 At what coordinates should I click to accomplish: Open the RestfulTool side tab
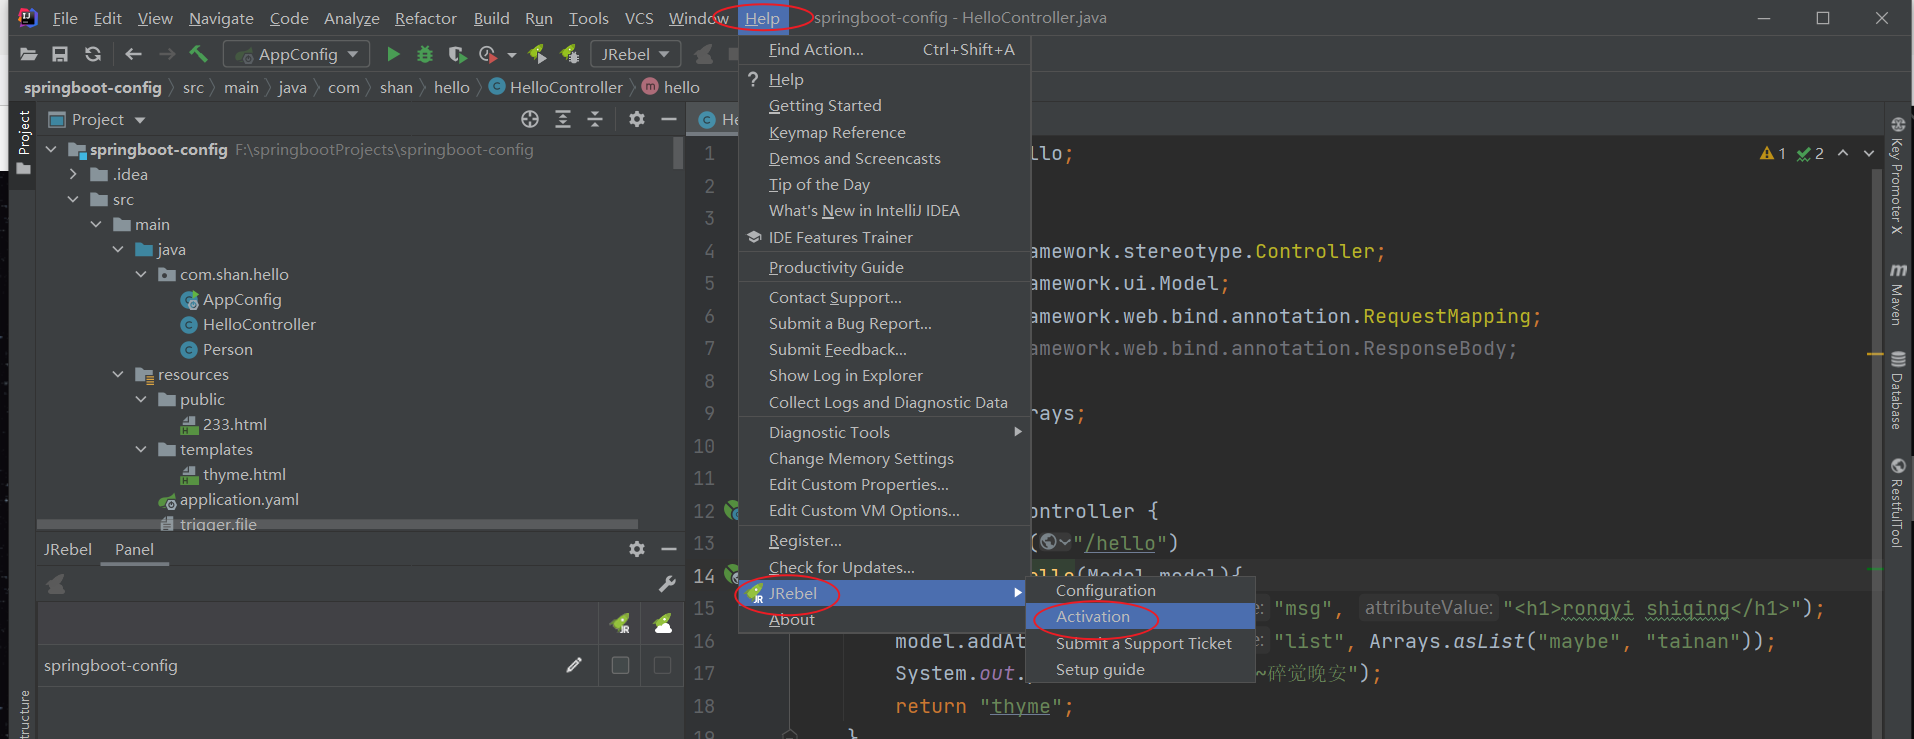(x=1897, y=503)
